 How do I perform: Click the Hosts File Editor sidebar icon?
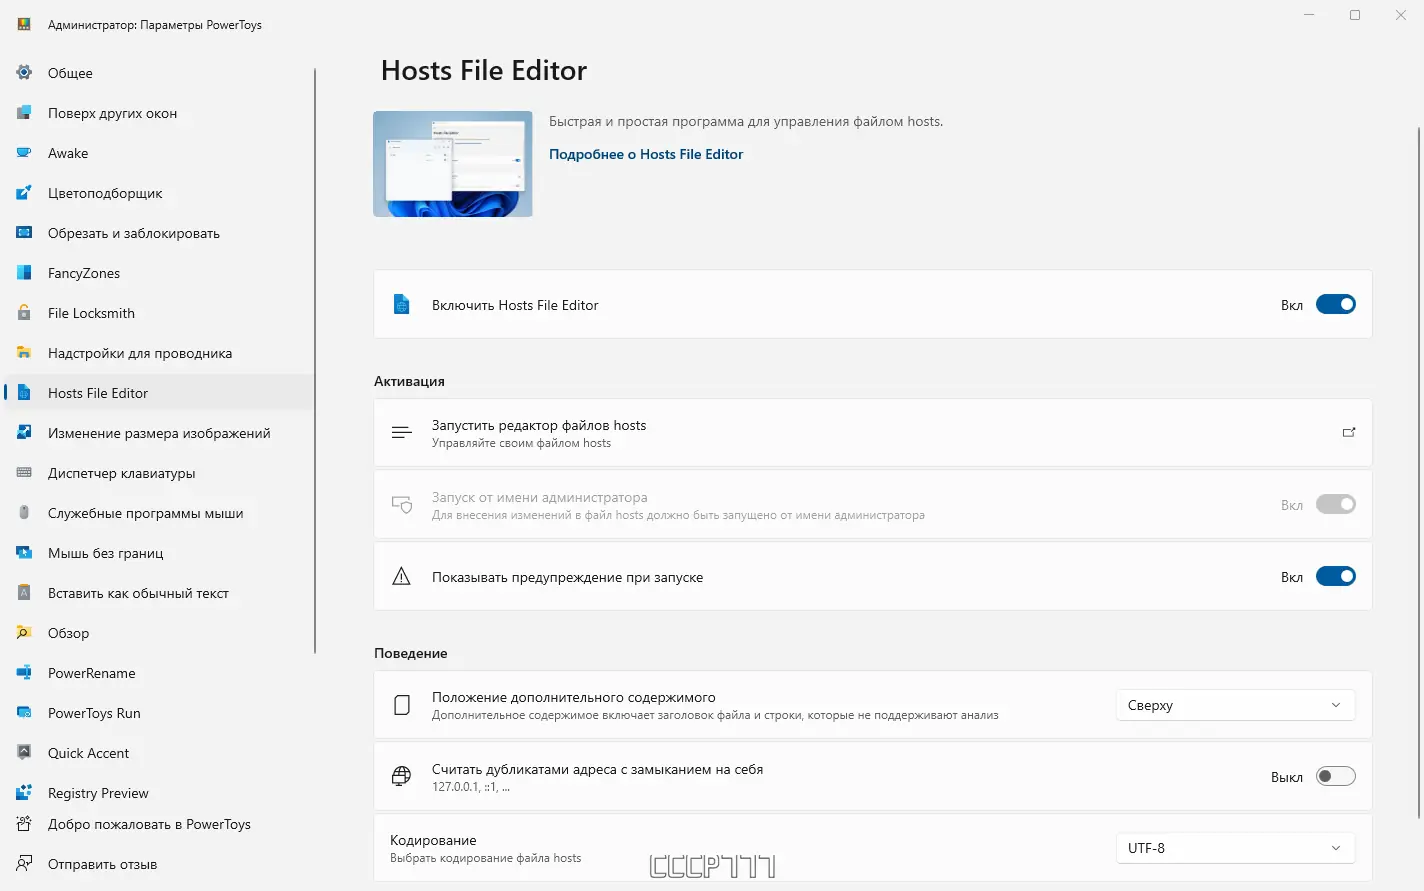[24, 392]
